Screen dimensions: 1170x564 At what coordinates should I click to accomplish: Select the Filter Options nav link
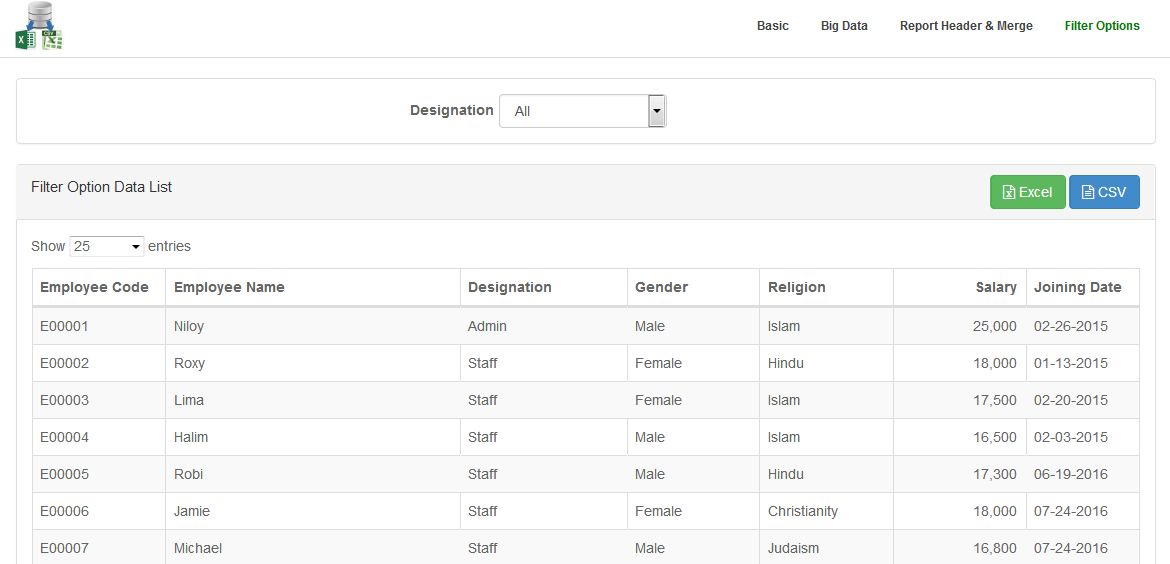click(x=1102, y=26)
